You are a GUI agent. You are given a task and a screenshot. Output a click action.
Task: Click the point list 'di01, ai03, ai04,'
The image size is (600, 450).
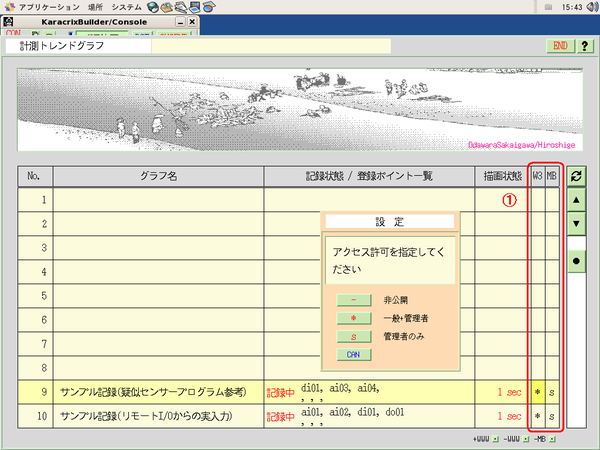pyautogui.click(x=340, y=388)
